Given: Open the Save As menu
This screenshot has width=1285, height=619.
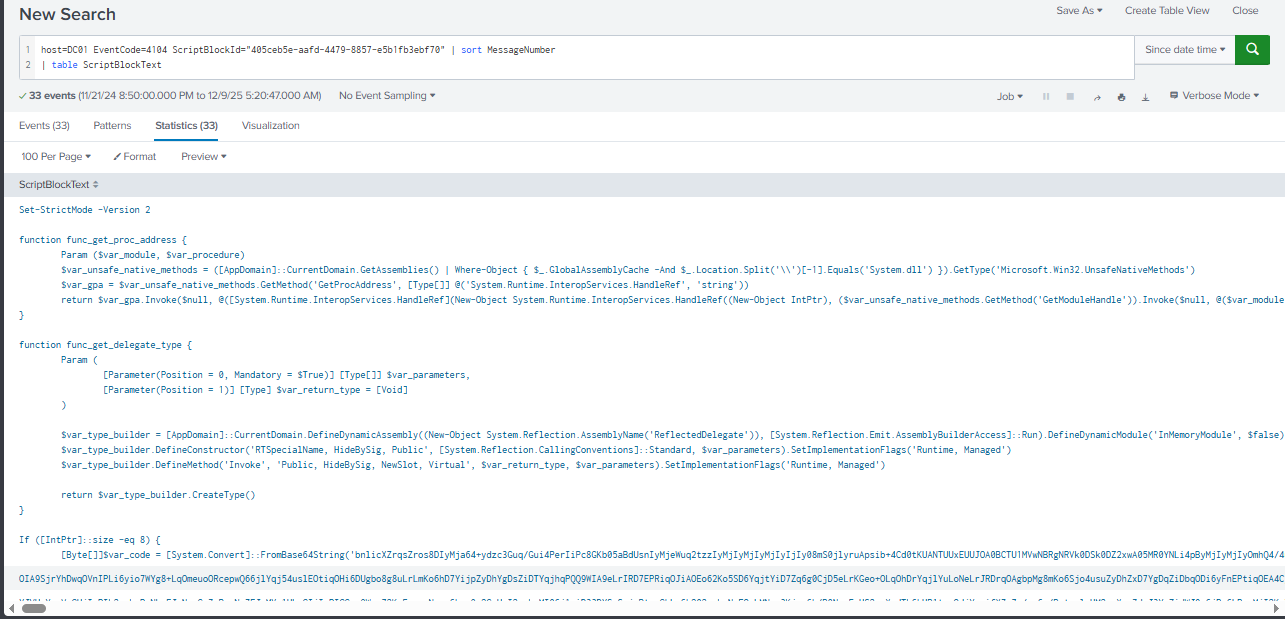Looking at the screenshot, I should point(1079,11).
